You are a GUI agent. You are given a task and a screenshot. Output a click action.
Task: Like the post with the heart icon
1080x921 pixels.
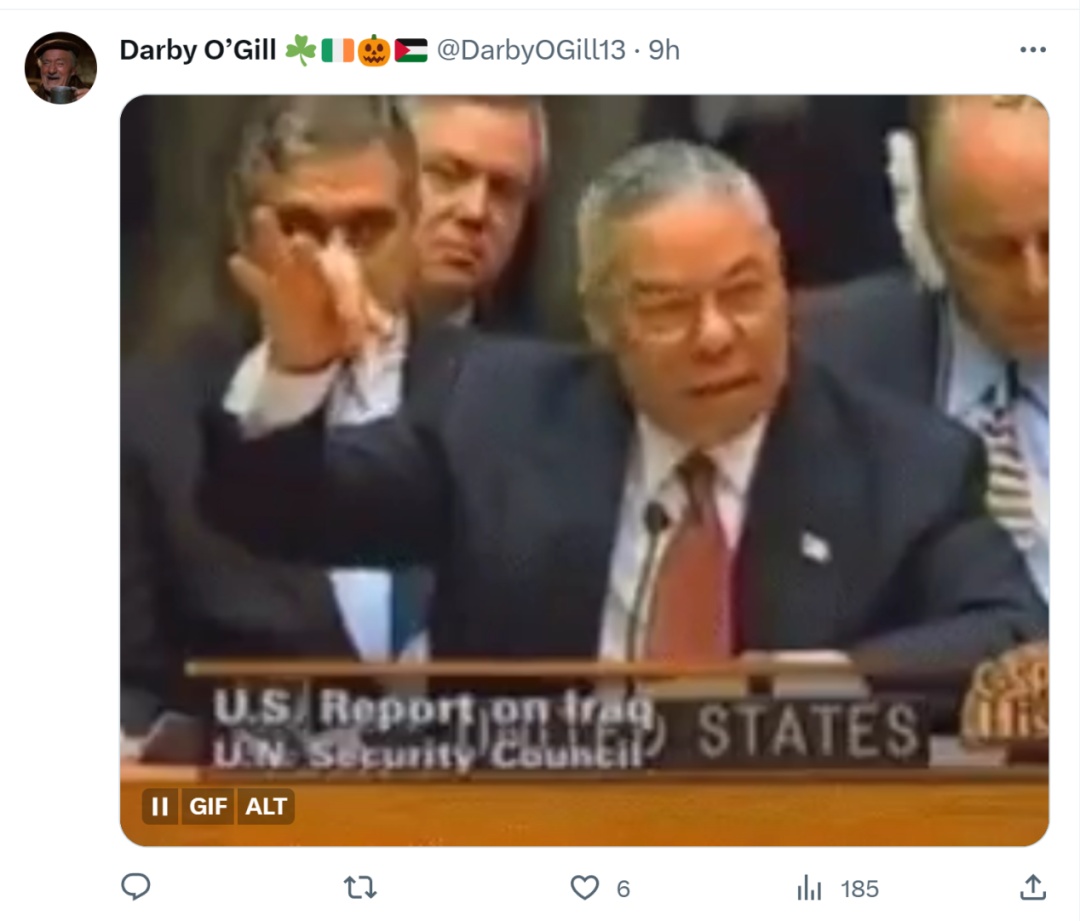(x=585, y=888)
